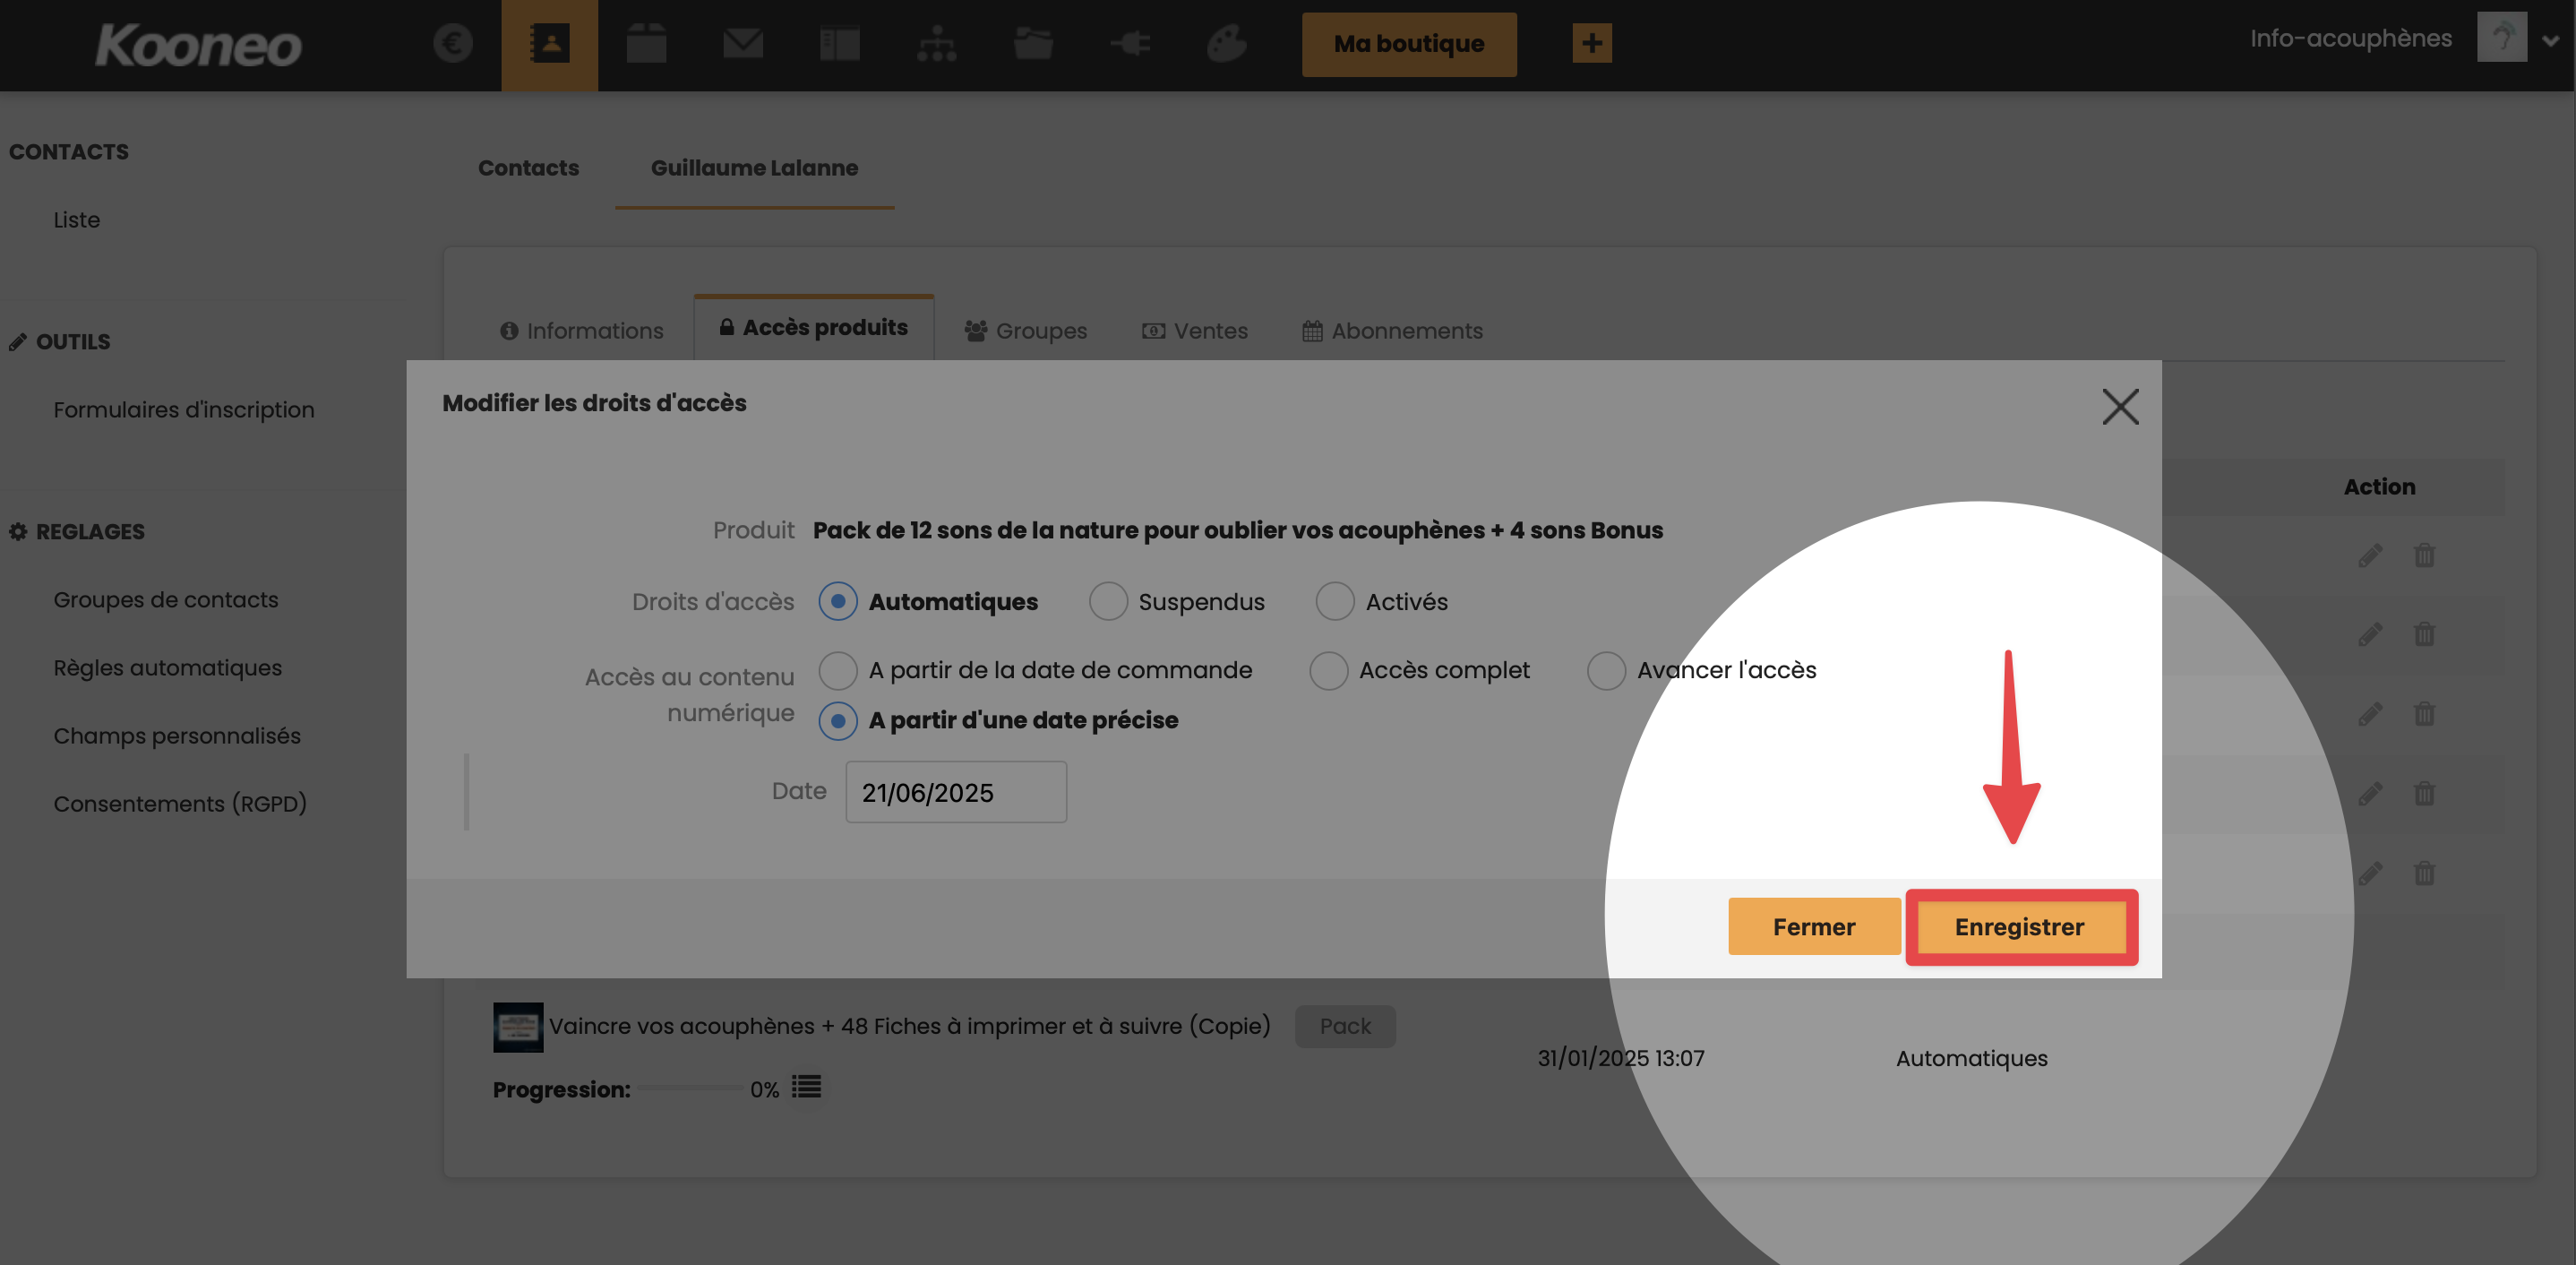The image size is (2576, 1265).
Task: Open Ma boutique
Action: 1408,44
